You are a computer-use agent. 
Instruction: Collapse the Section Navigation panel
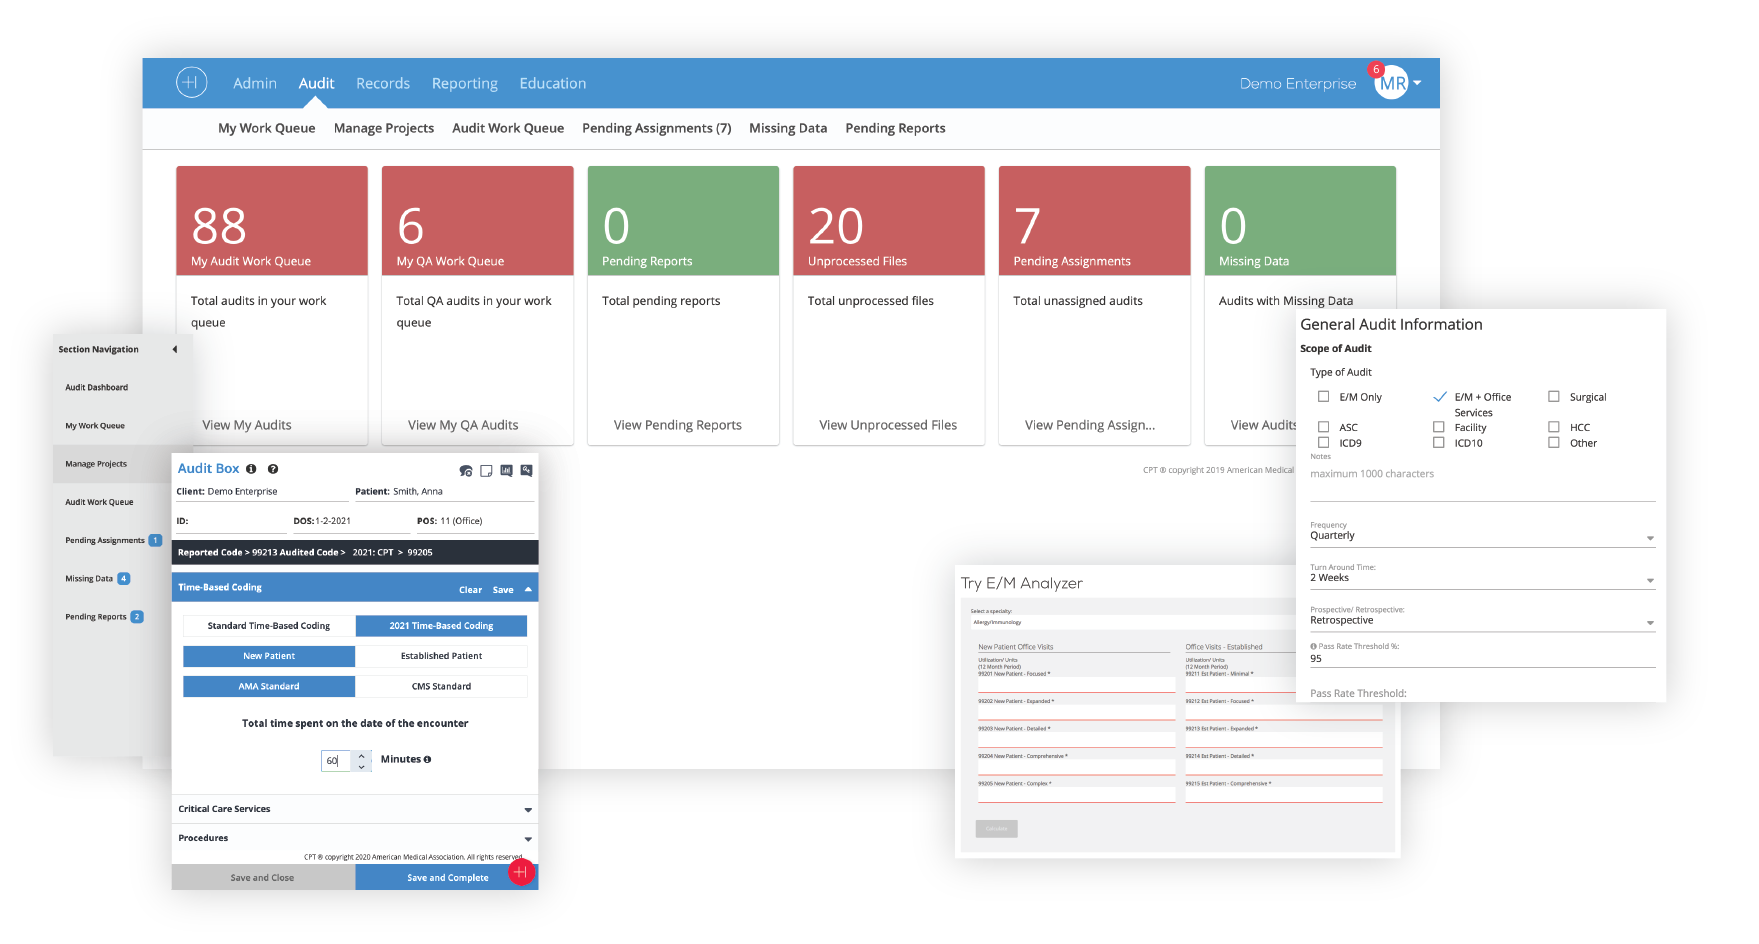tap(174, 349)
